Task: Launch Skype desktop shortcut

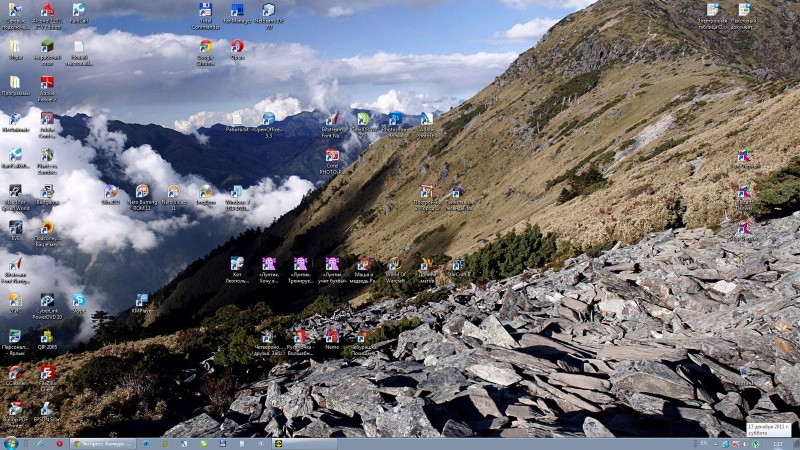Action: point(78,300)
